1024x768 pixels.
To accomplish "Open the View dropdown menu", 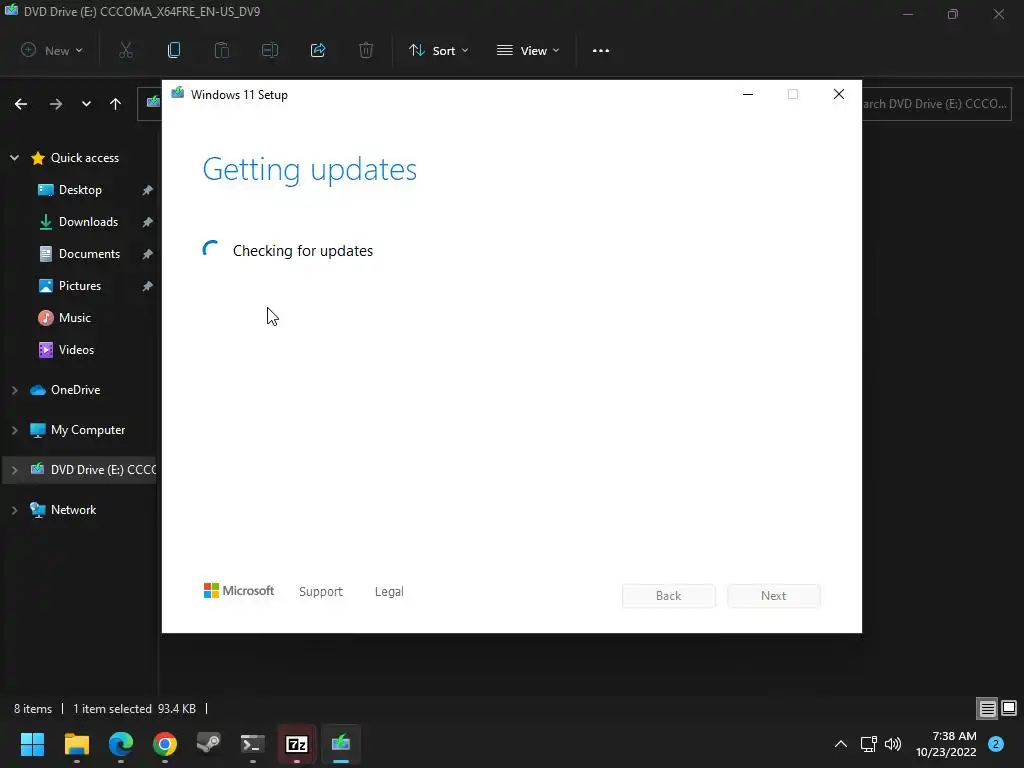I will click(x=528, y=50).
